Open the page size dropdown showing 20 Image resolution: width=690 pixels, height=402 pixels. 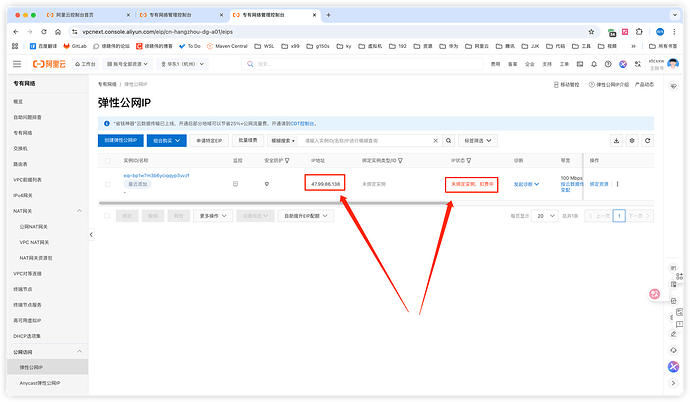pos(545,215)
